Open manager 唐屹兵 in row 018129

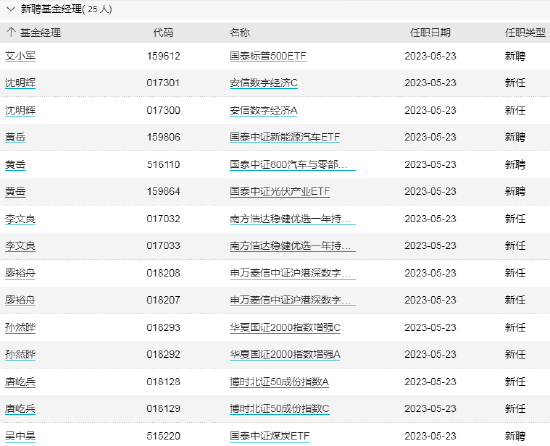[x=20, y=409]
